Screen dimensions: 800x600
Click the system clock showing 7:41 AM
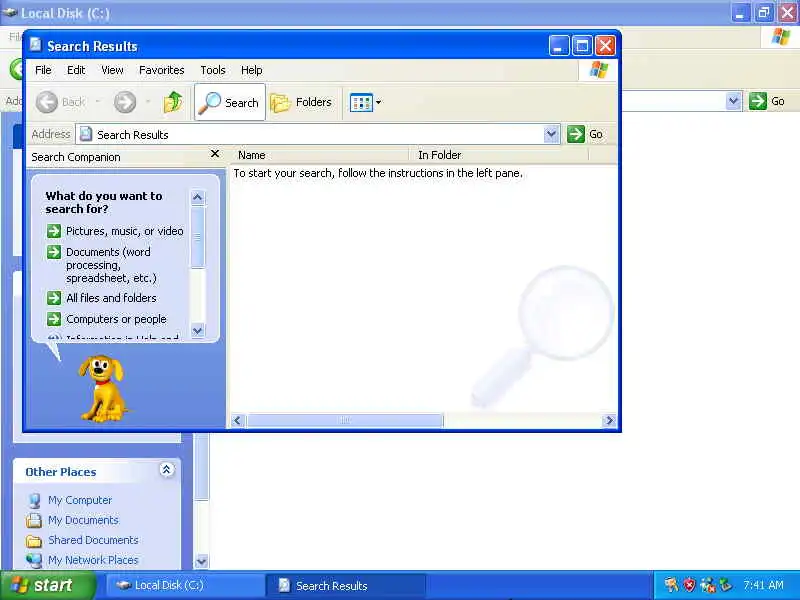click(x=763, y=585)
